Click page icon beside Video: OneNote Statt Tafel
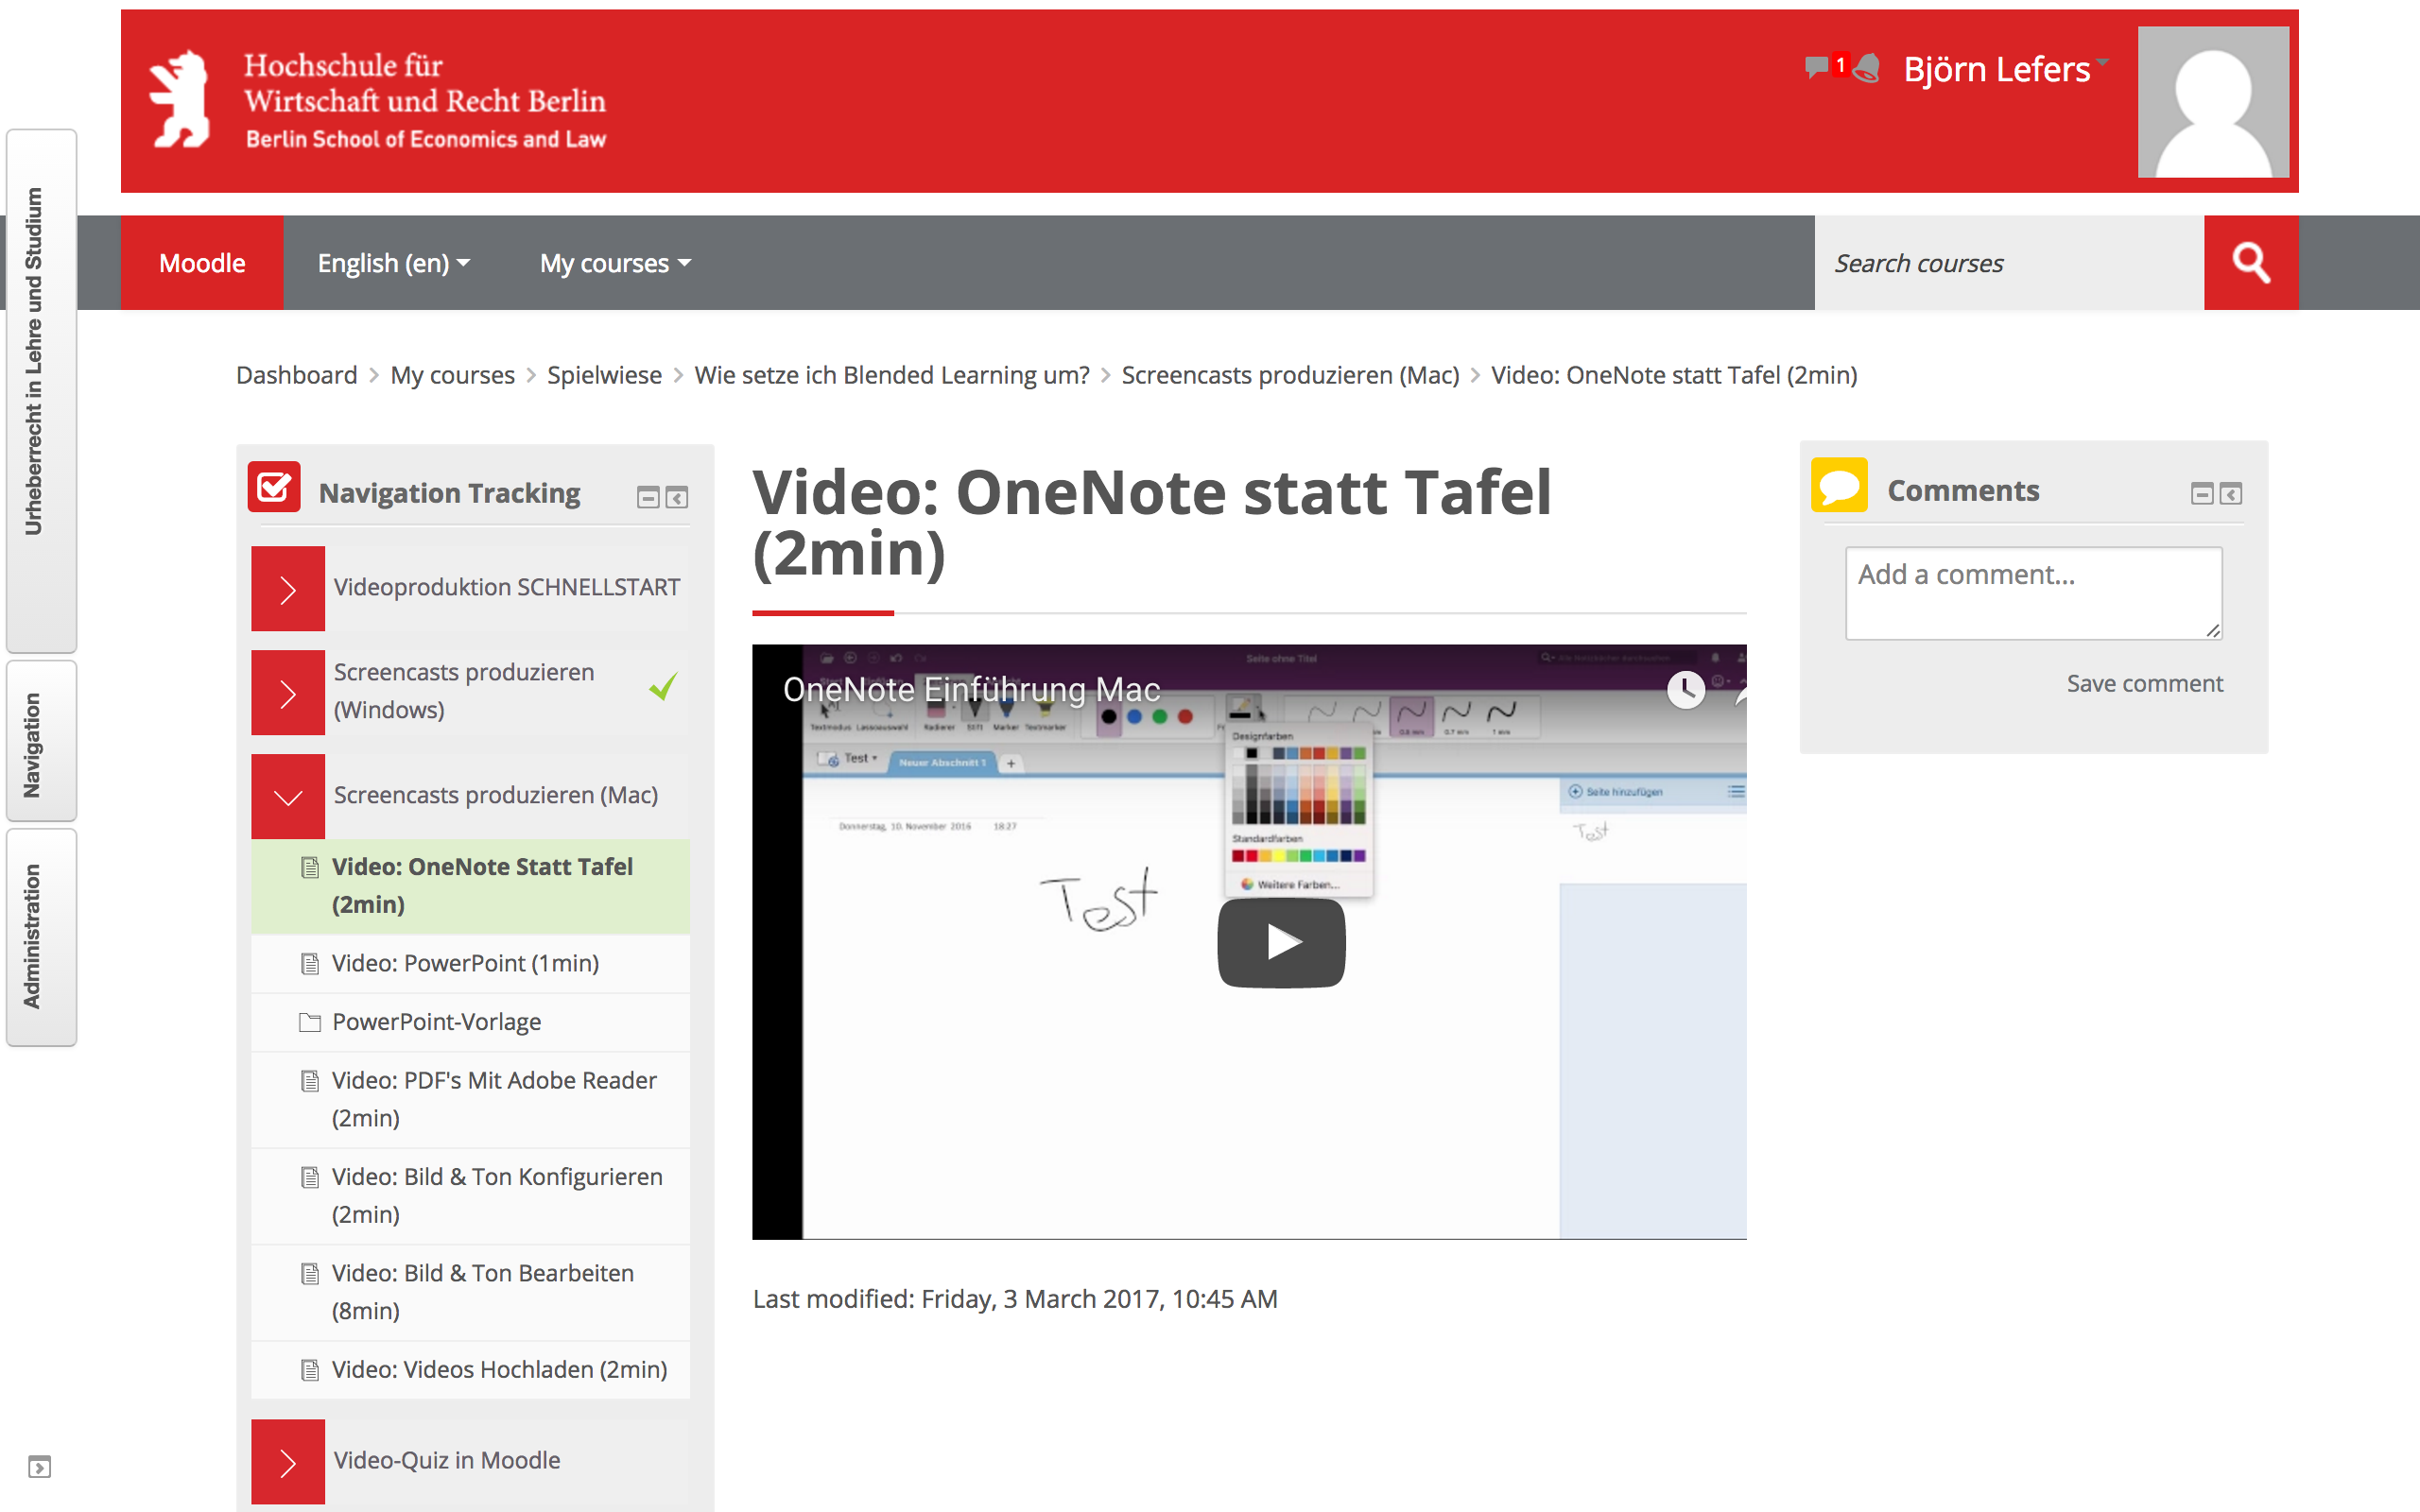The image size is (2420, 1512). point(310,867)
